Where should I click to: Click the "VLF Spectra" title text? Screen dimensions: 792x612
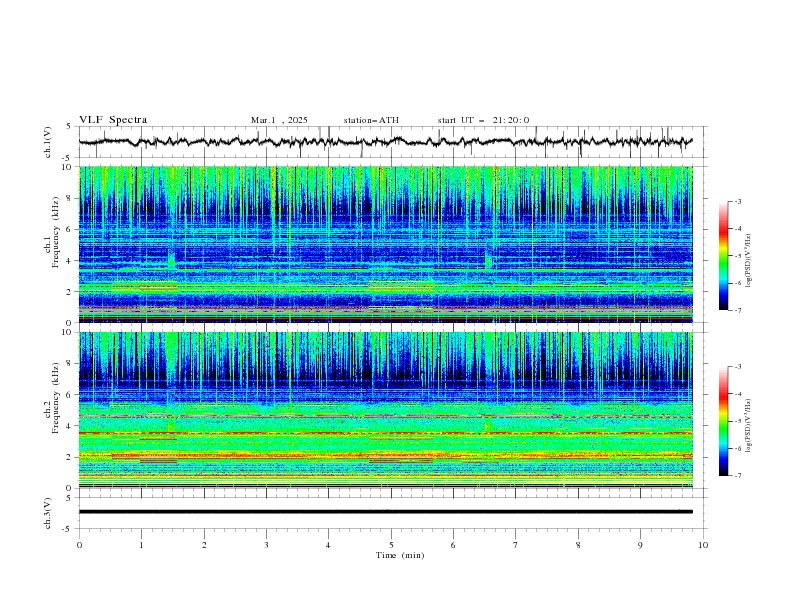113,120
